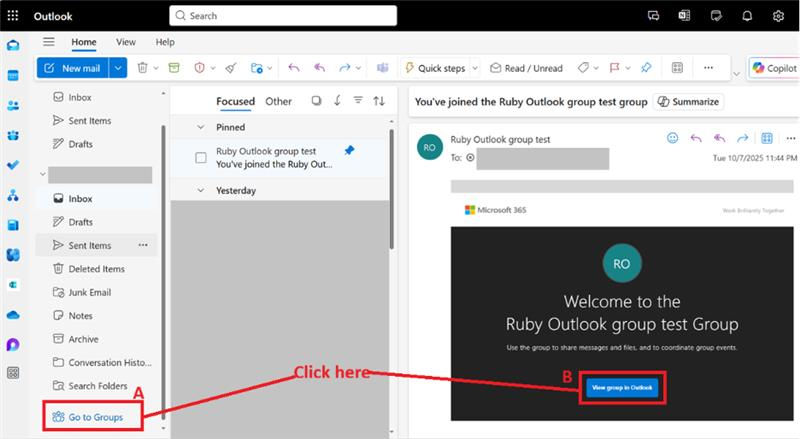Open Calendar app in left rail
800x439 pixels.
tap(13, 76)
